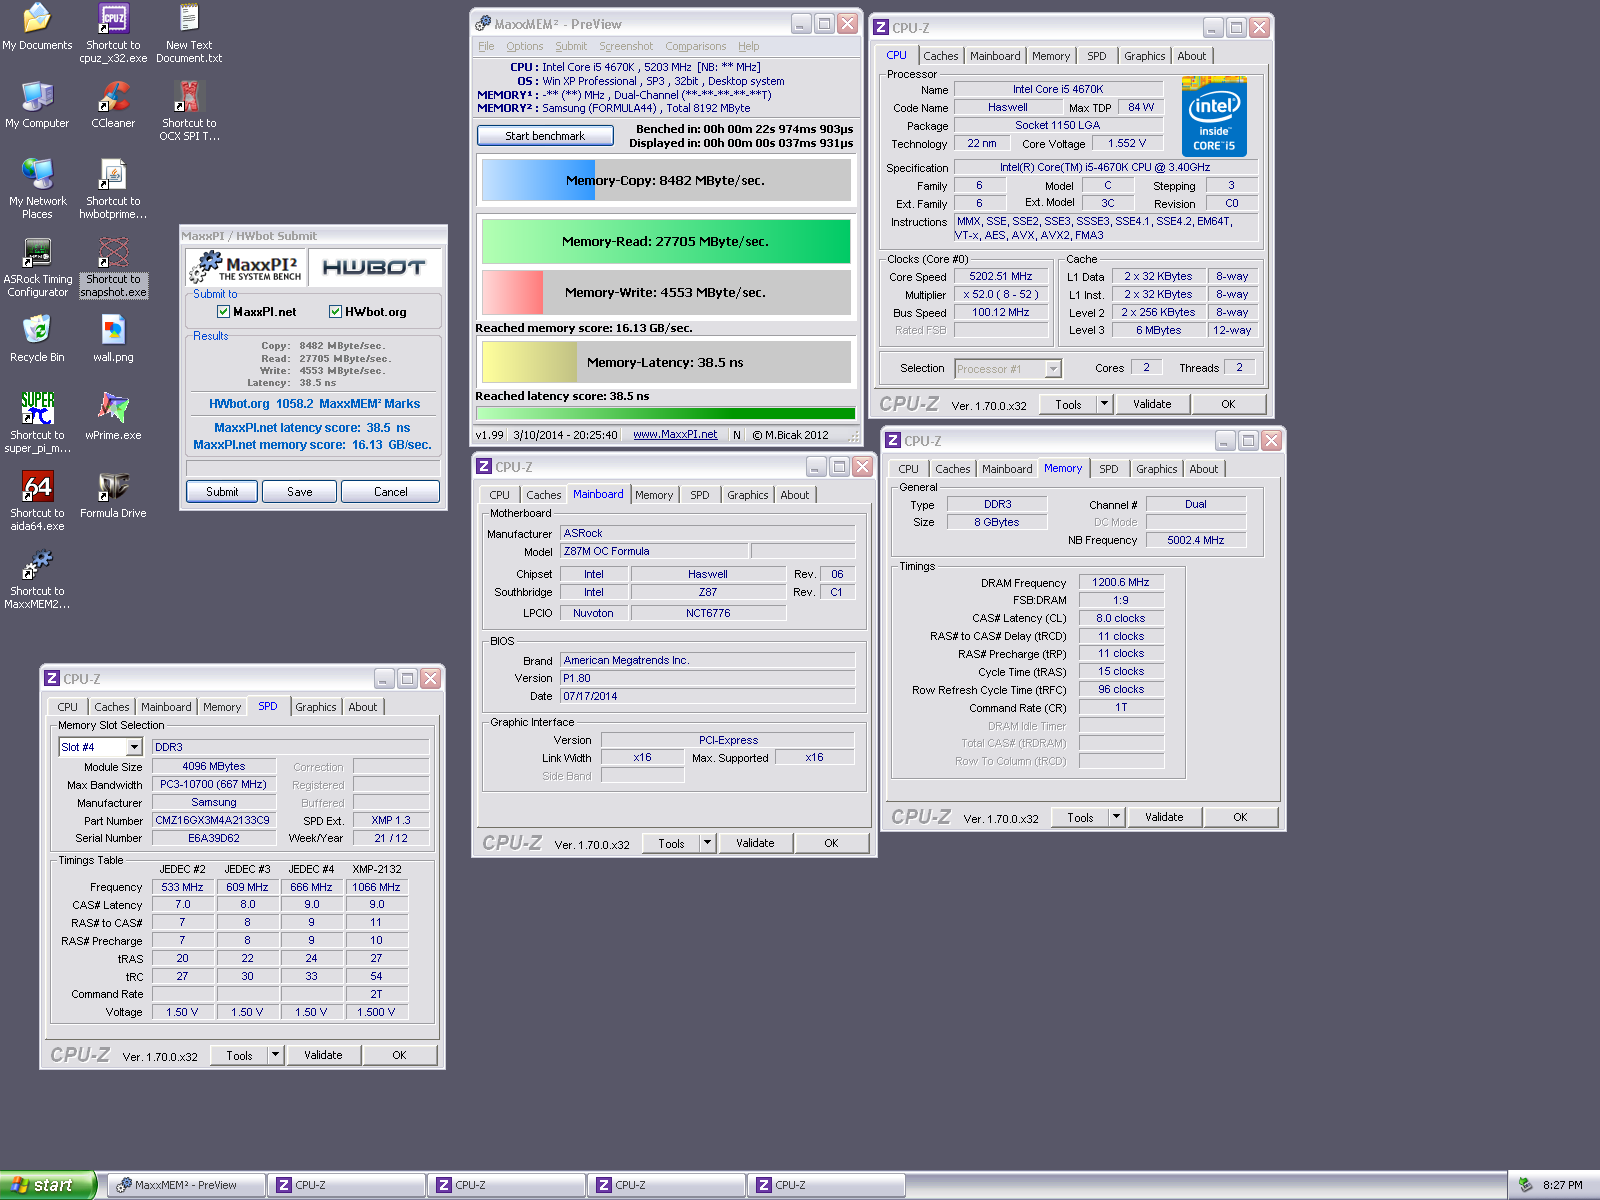1600x1200 pixels.
Task: Open the Comparisons menu in MaxxMEM²
Action: pos(696,46)
